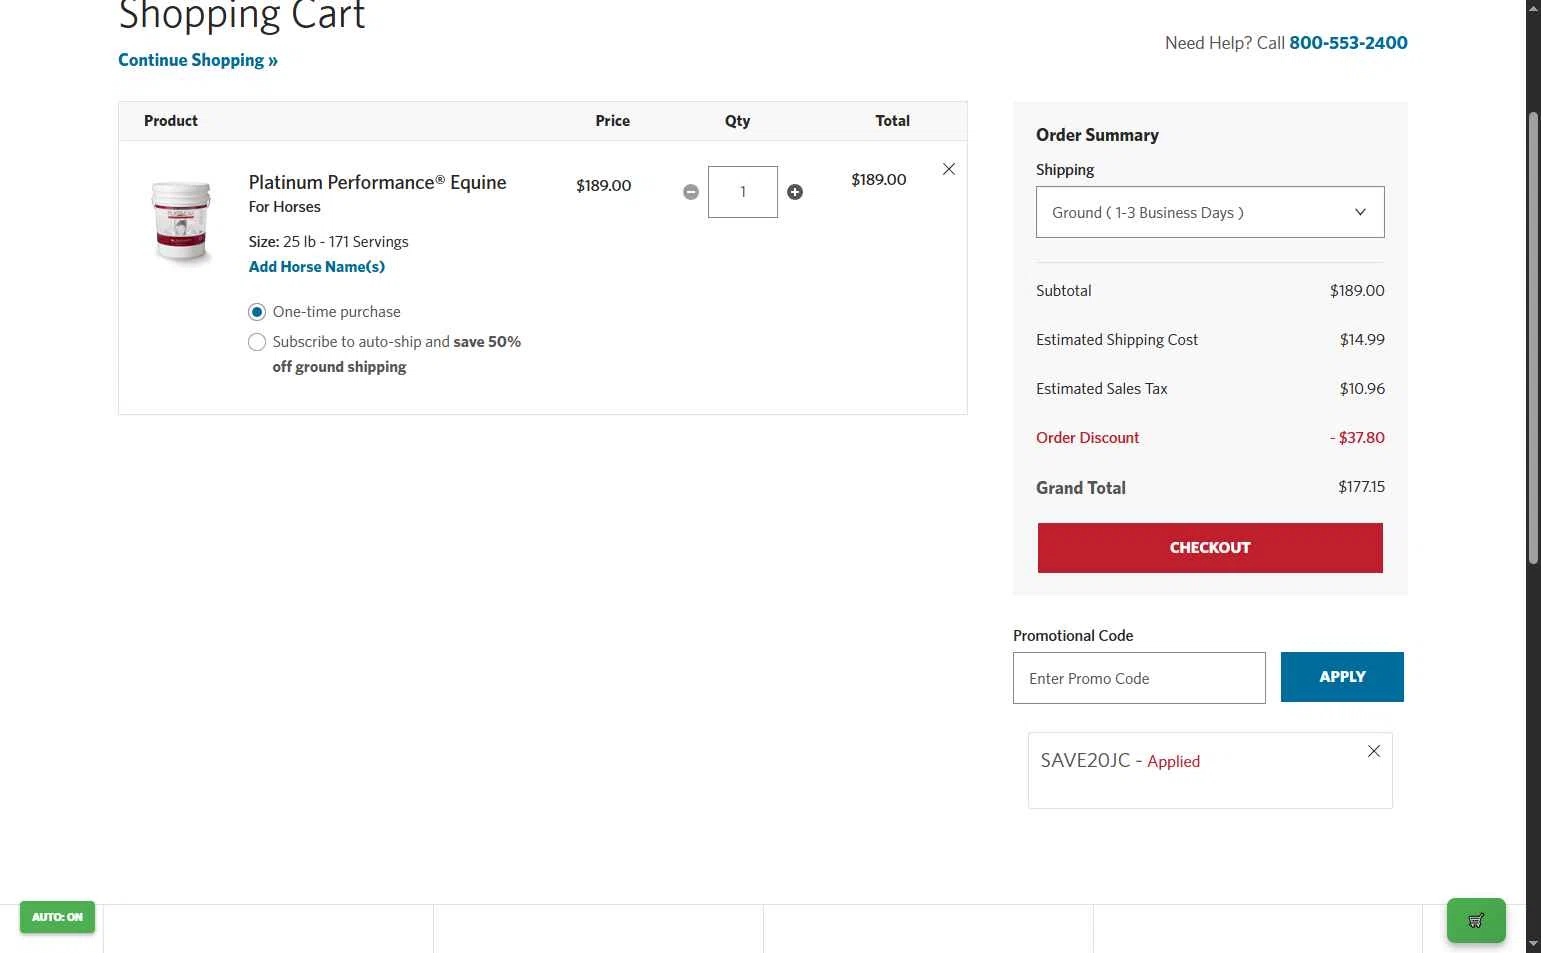Image resolution: width=1541 pixels, height=953 pixels.
Task: Click the 800-553-2400 phone link
Action: [x=1348, y=43]
